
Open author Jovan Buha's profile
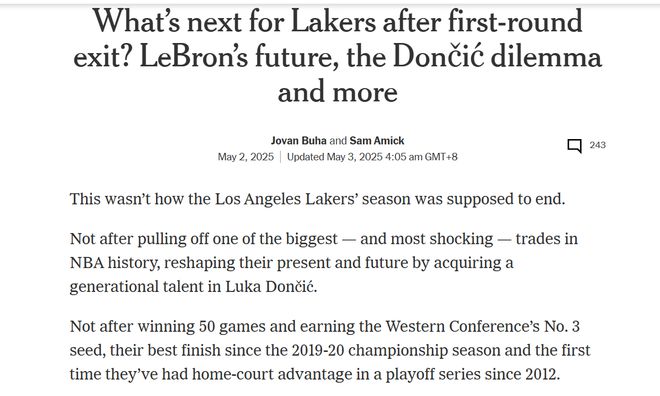click(298, 141)
